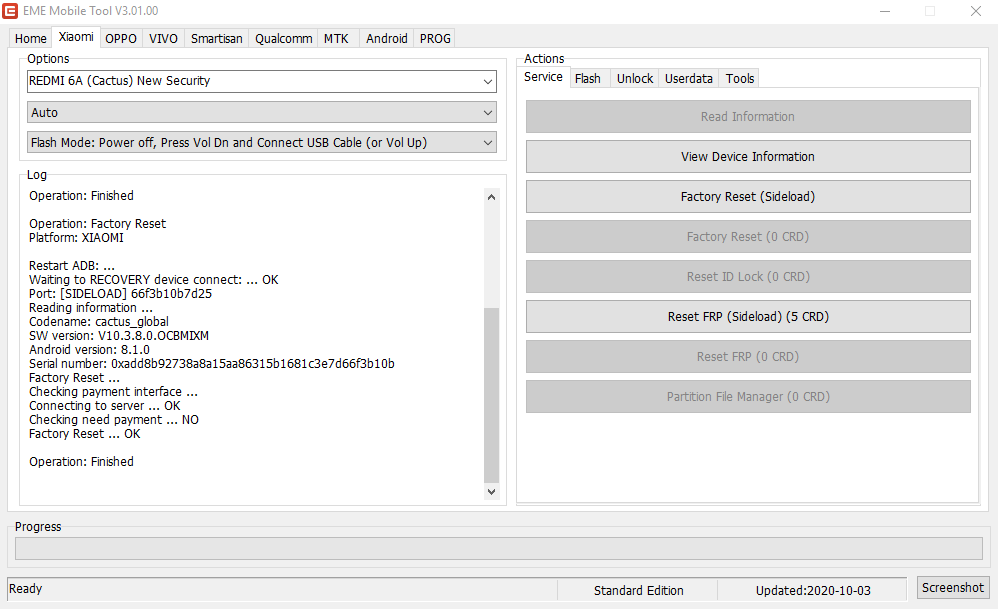Click the 'Updated:2020-10-03' status entry
The image size is (998, 609).
coord(813,591)
